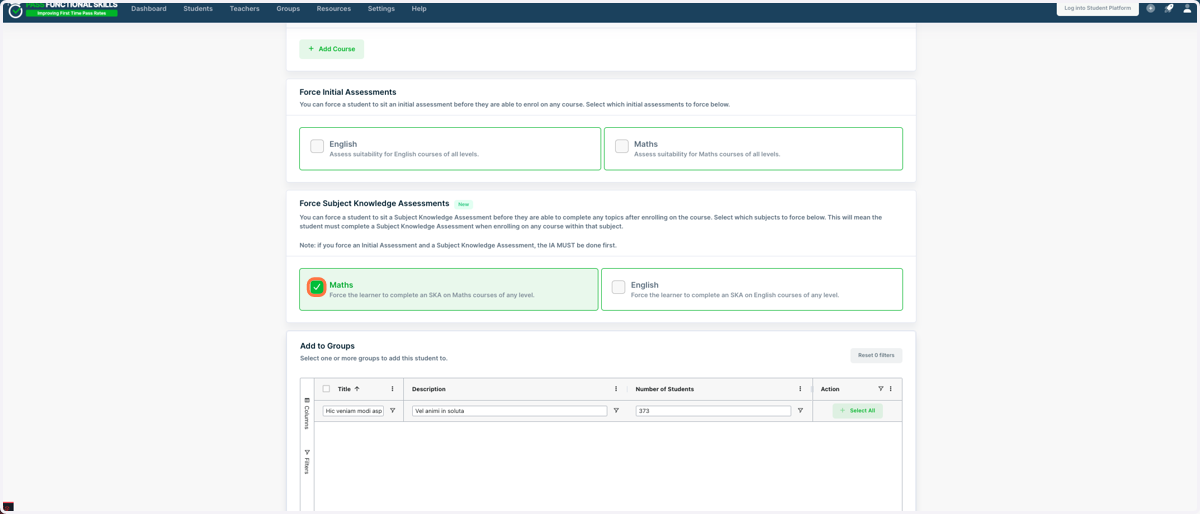The width and height of the screenshot is (1200, 514).
Task: Click the Reset 0 filters button
Action: 876,355
